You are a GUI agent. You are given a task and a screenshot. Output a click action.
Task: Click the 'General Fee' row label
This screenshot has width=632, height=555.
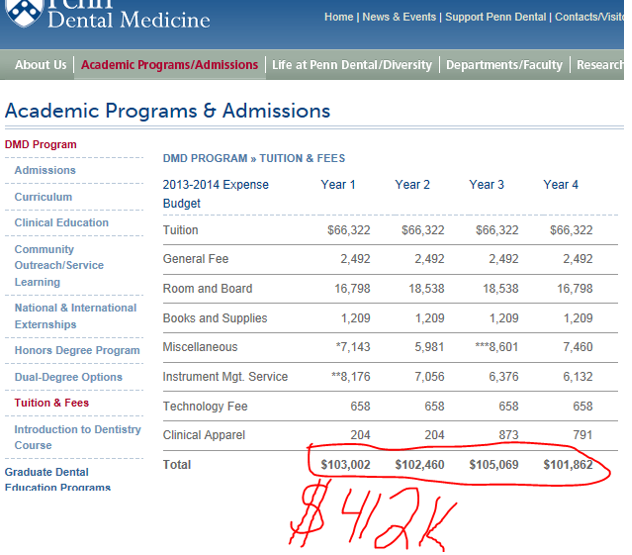pos(195,259)
